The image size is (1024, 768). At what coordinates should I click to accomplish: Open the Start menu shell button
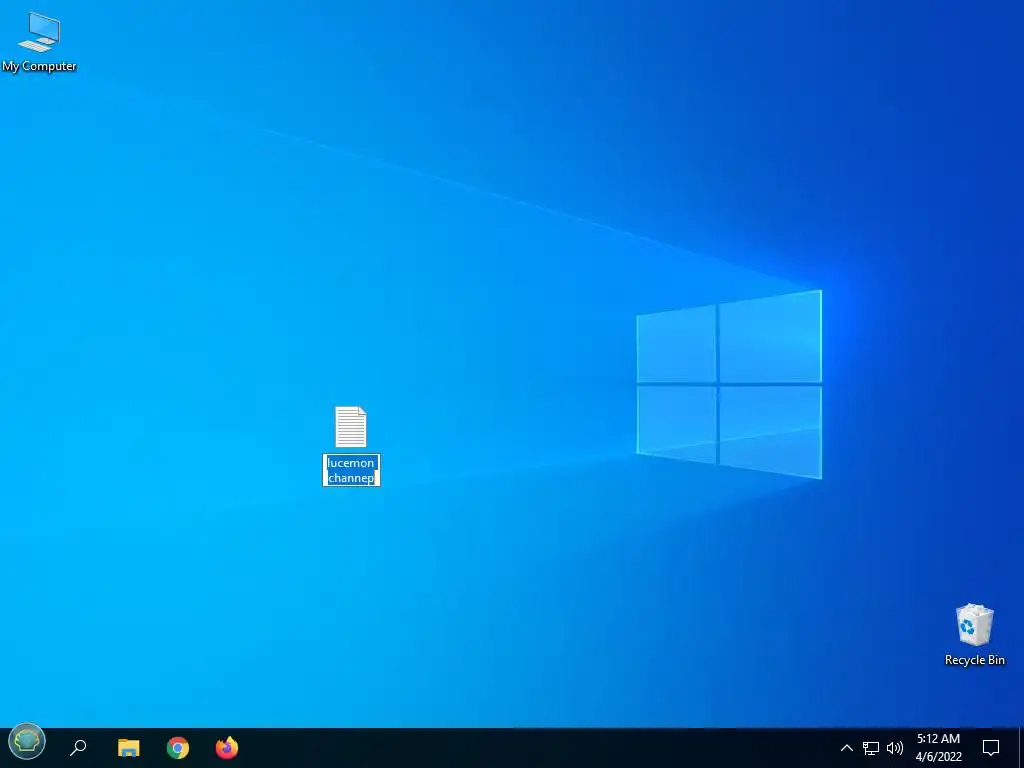click(x=27, y=741)
